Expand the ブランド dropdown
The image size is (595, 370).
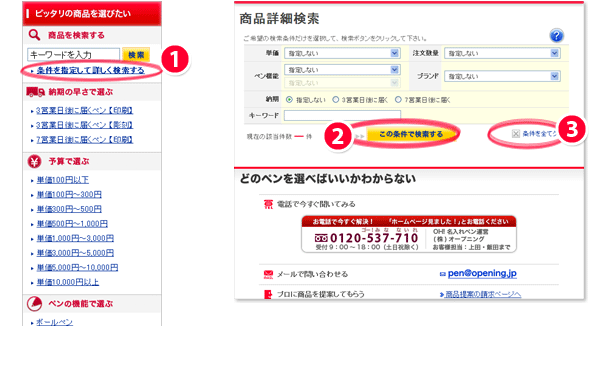point(502,76)
